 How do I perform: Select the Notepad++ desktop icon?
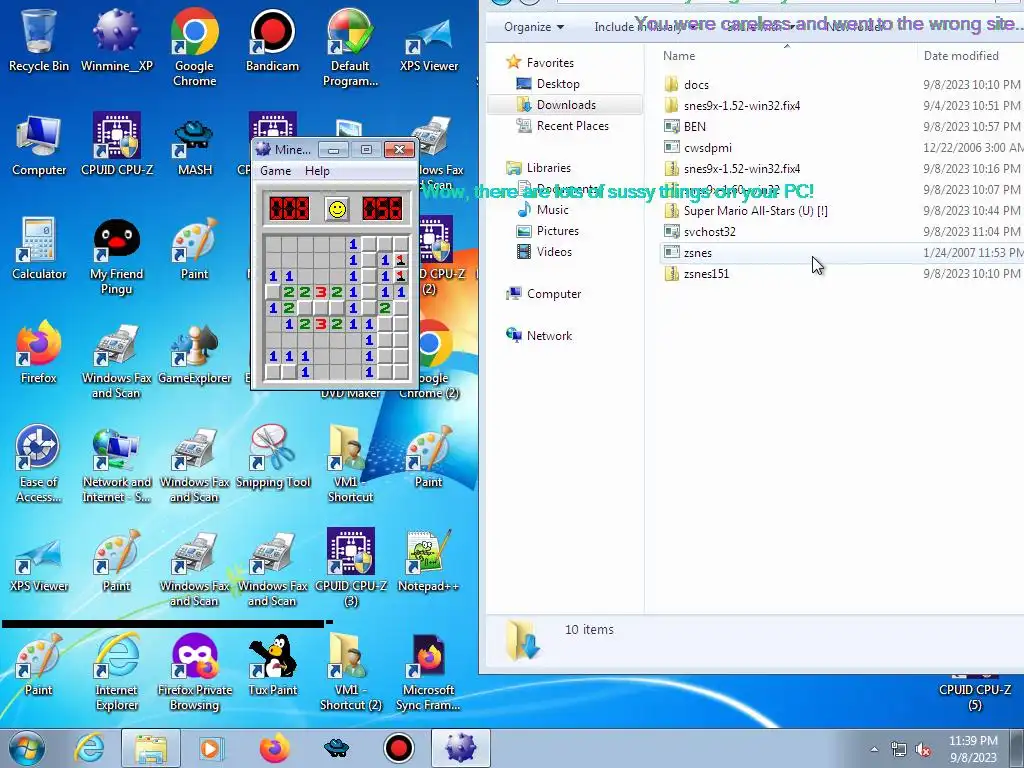[428, 560]
